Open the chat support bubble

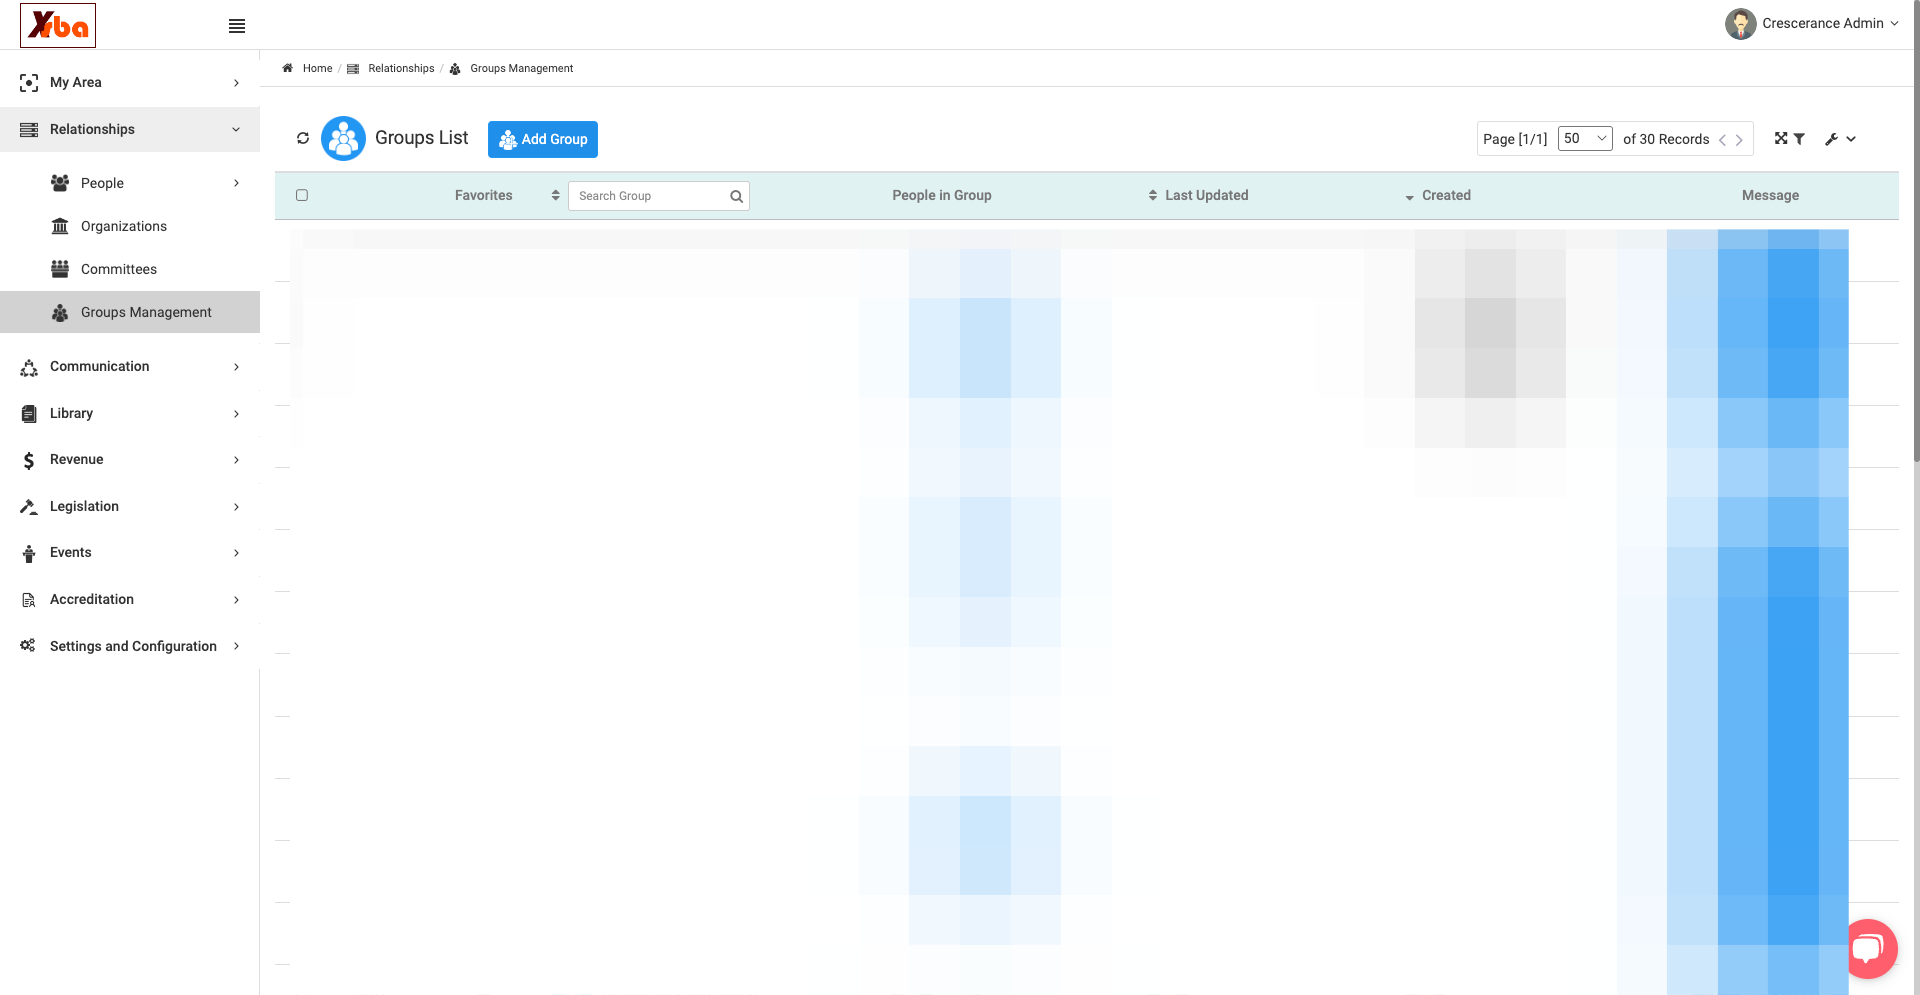point(1867,948)
